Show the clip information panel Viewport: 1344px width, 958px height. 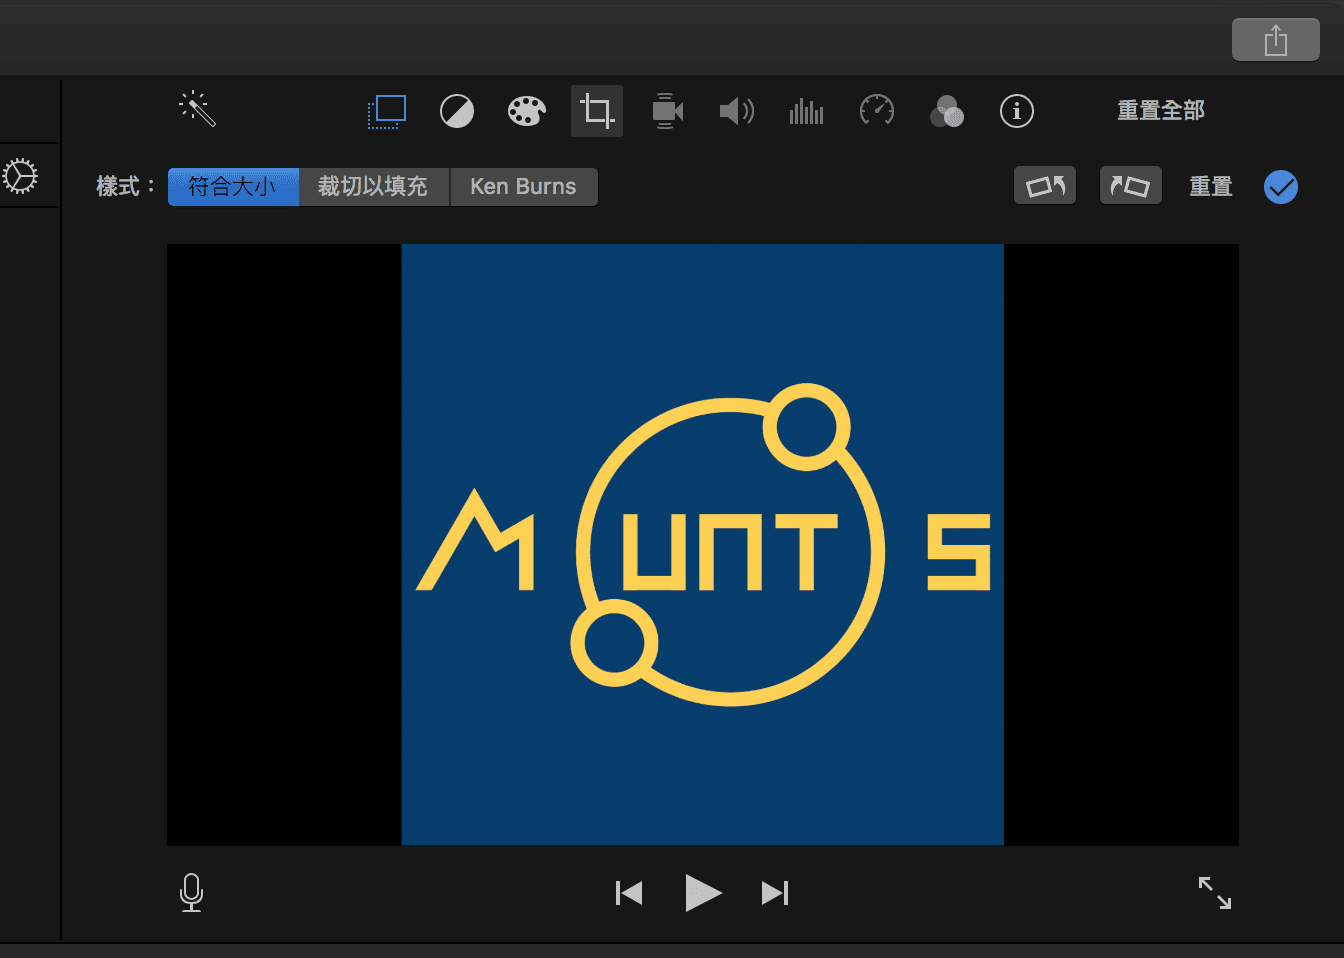(1017, 111)
